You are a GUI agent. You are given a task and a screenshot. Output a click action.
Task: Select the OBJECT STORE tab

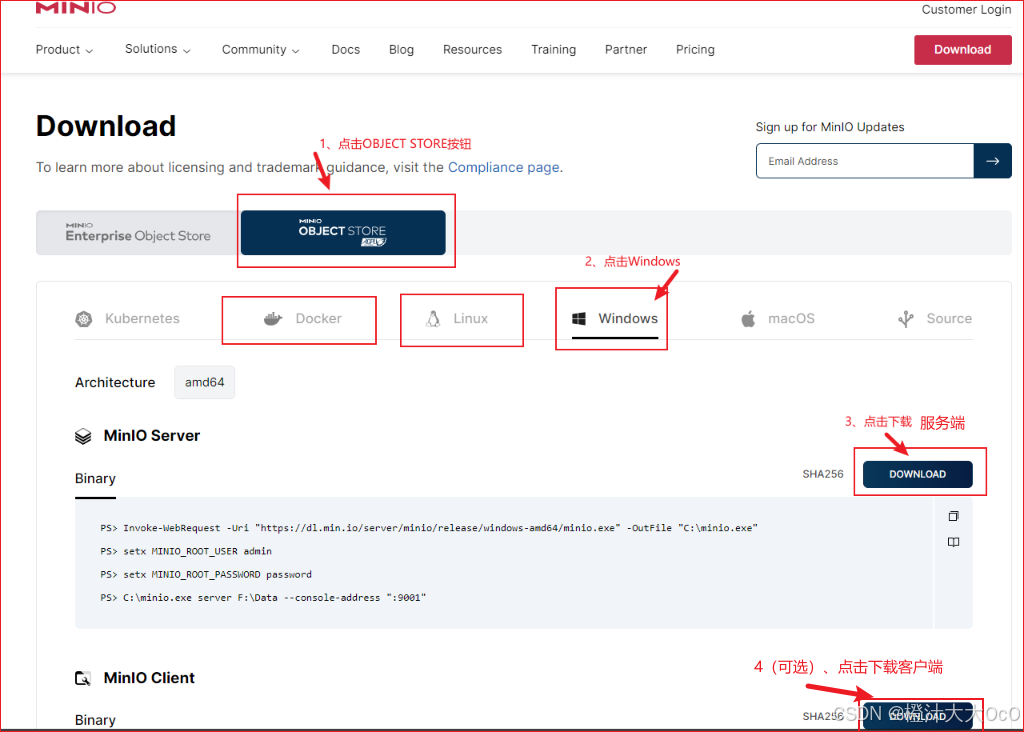click(343, 232)
